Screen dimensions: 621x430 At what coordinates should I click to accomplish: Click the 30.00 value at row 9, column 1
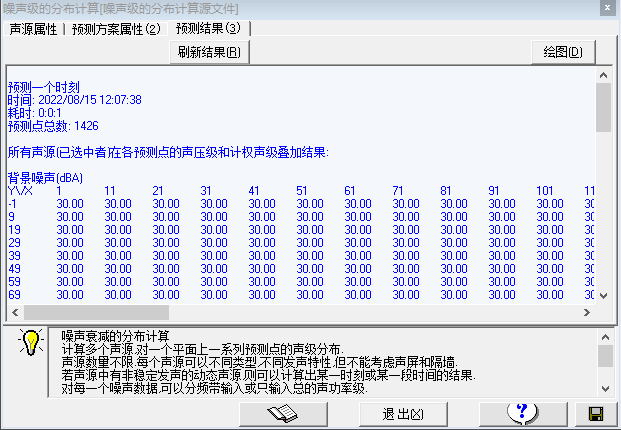click(70, 217)
